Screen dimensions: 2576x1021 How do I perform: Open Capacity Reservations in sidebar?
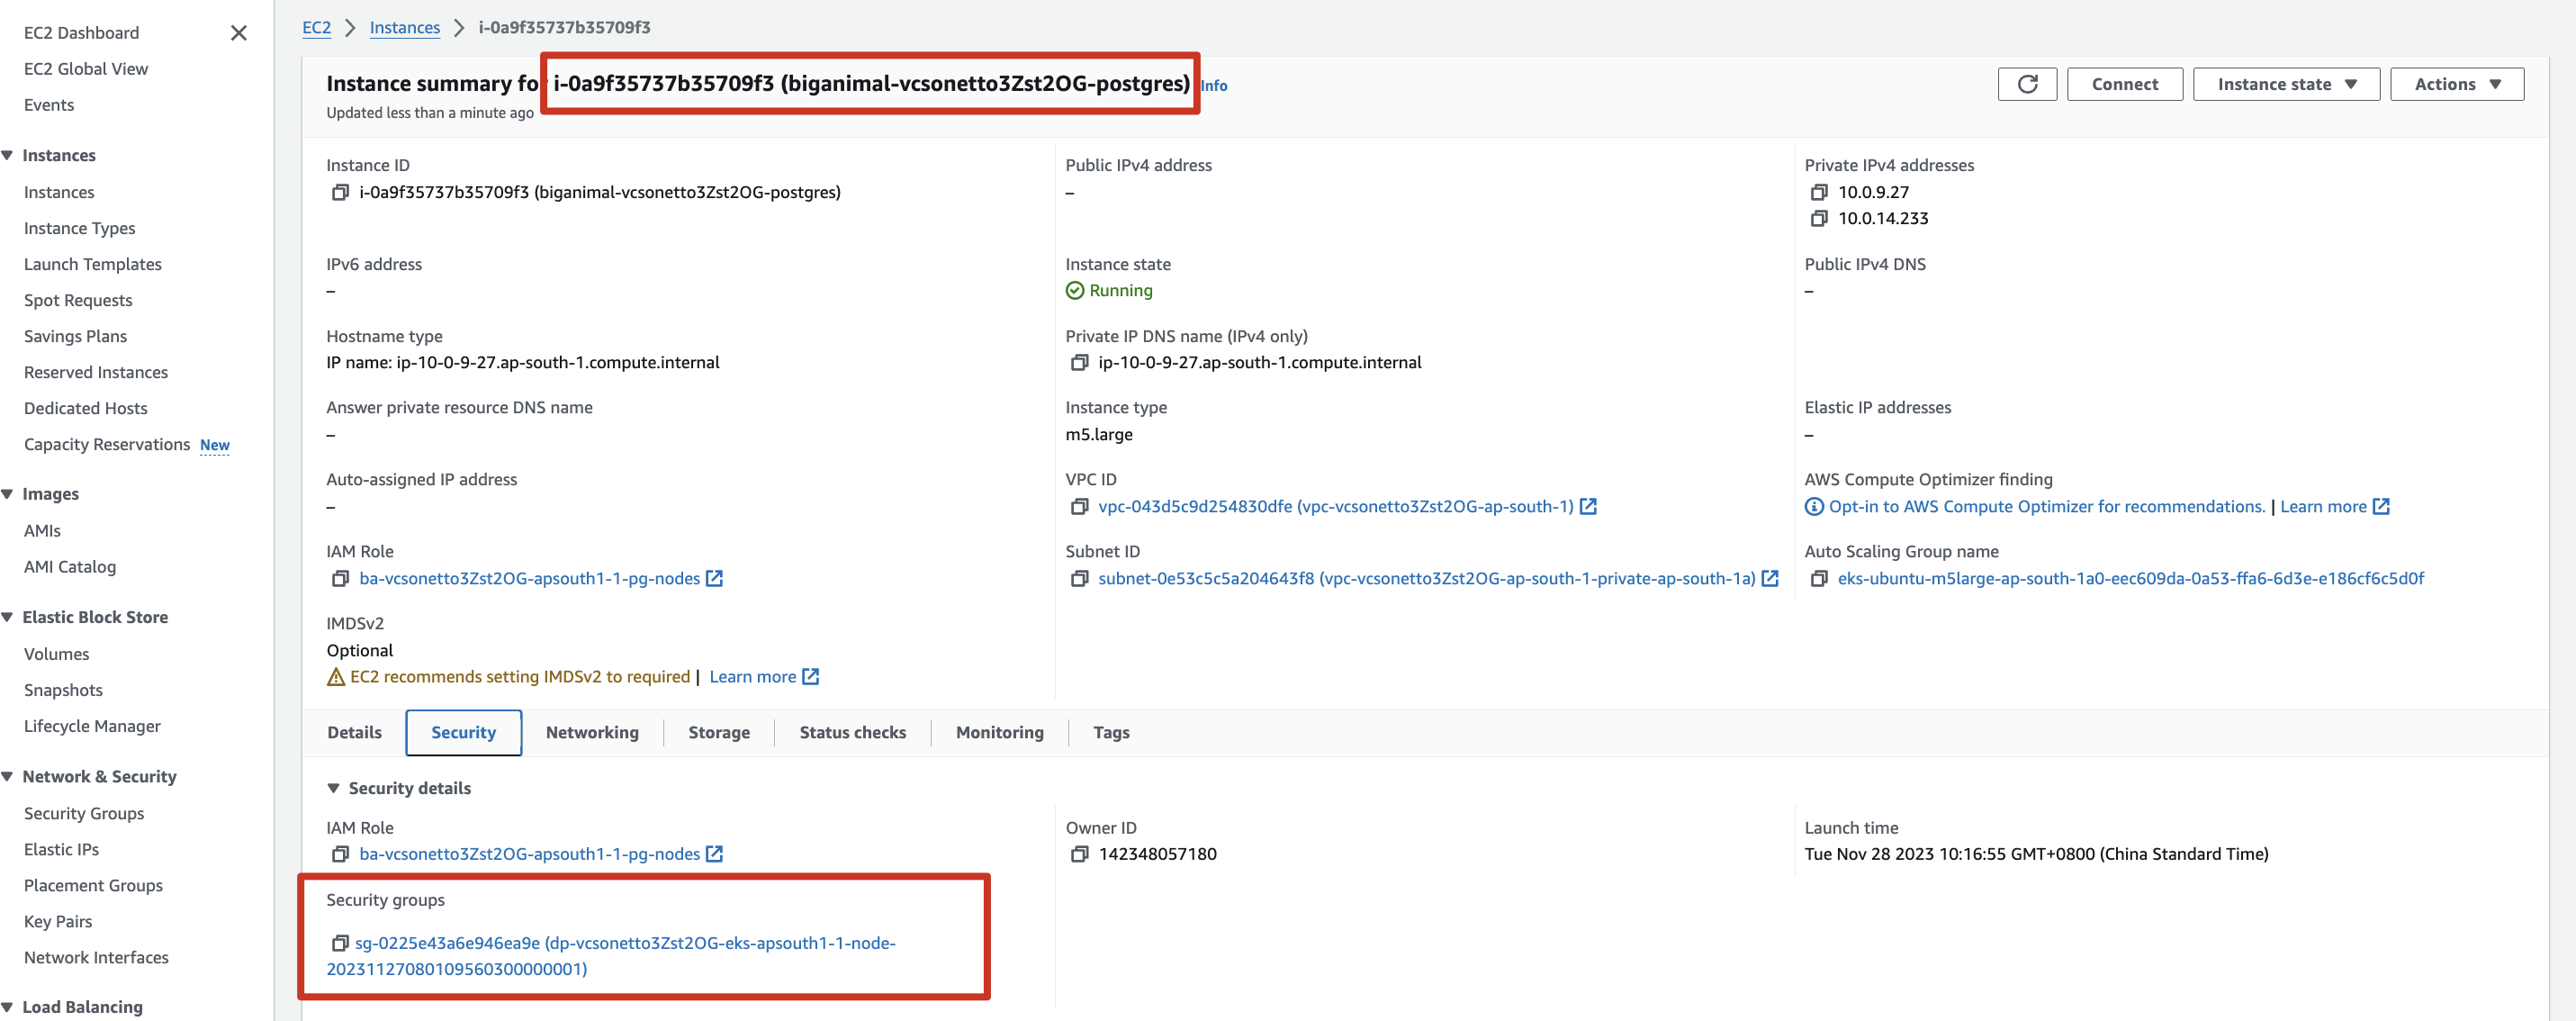tap(107, 444)
